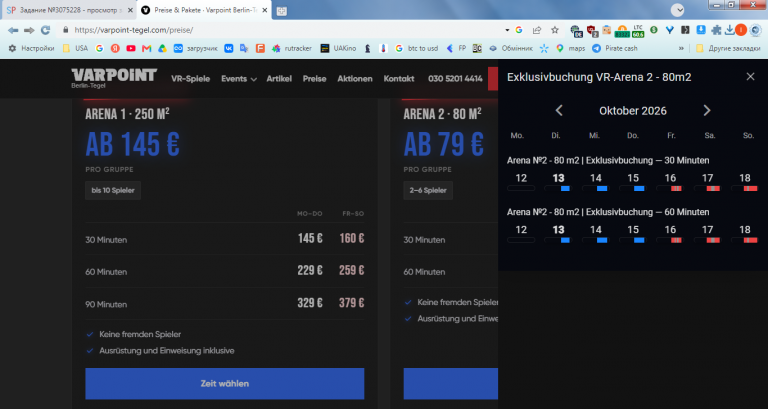Switch to the Задание №3075228 tab
The height and width of the screenshot is (409, 768).
tap(69, 10)
